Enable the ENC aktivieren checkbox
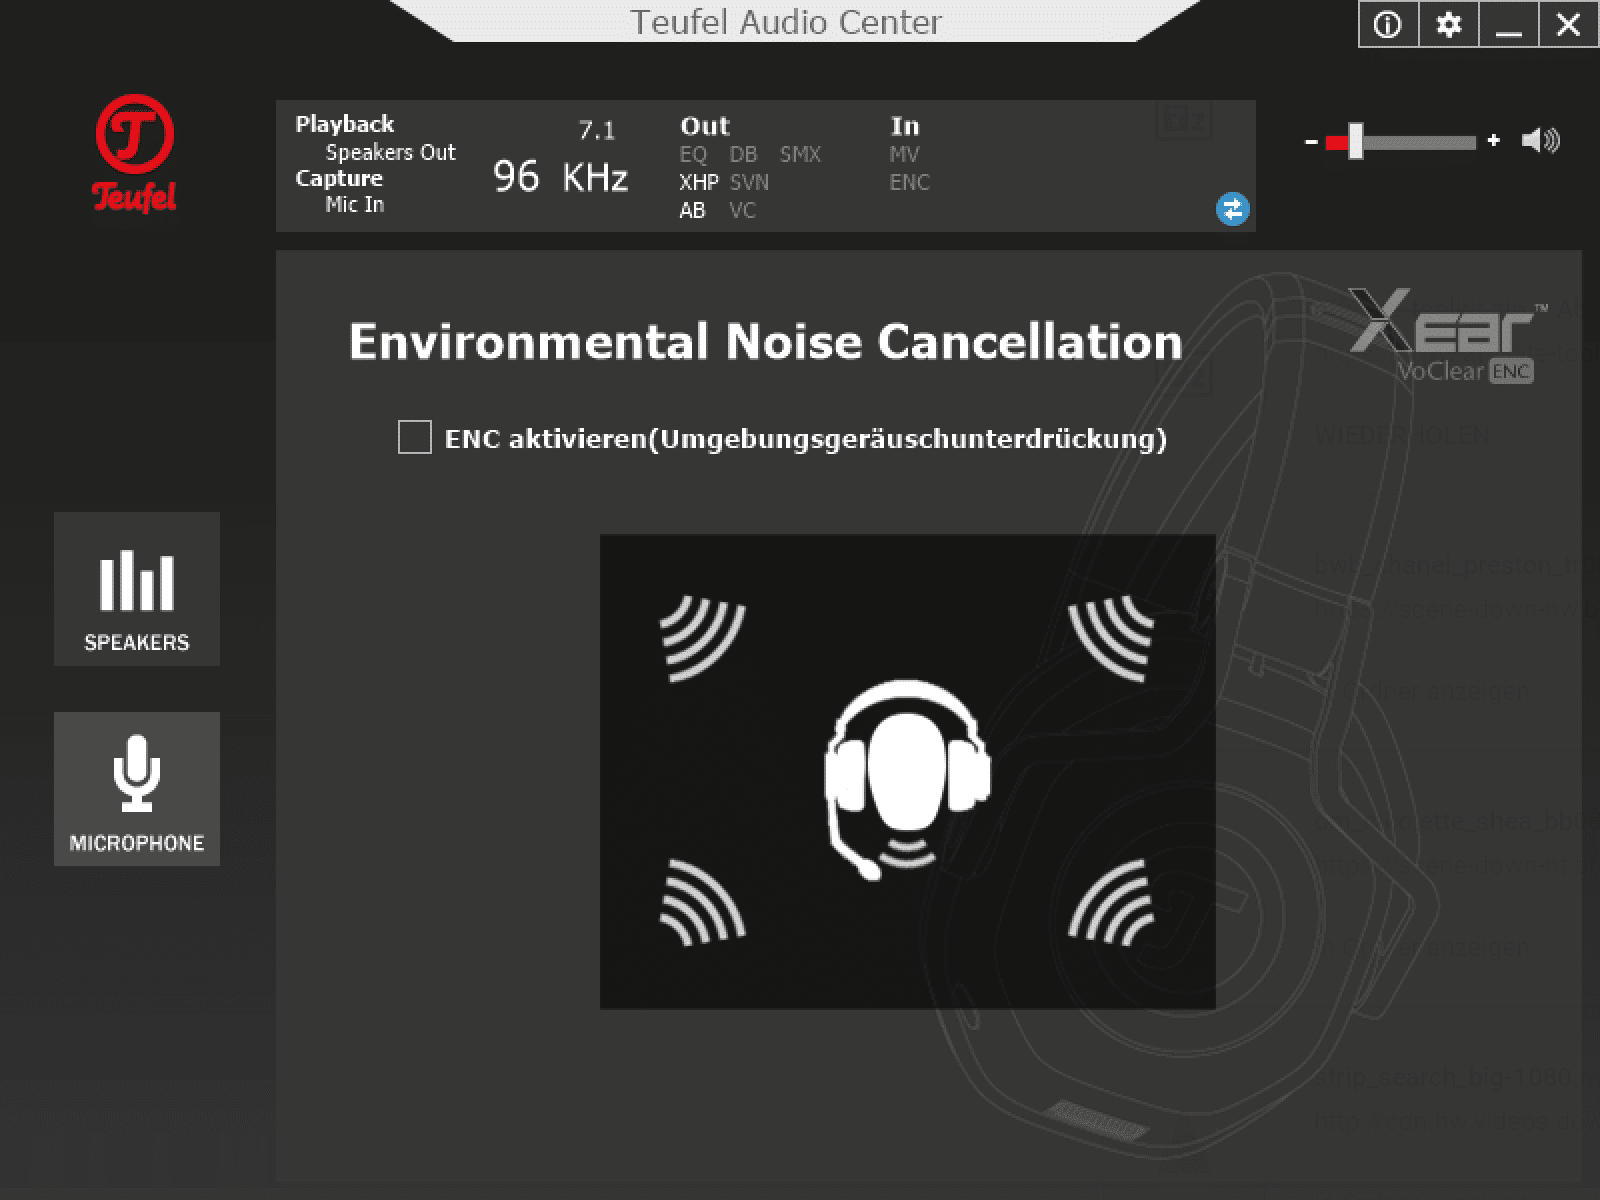This screenshot has width=1600, height=1200. pos(415,438)
